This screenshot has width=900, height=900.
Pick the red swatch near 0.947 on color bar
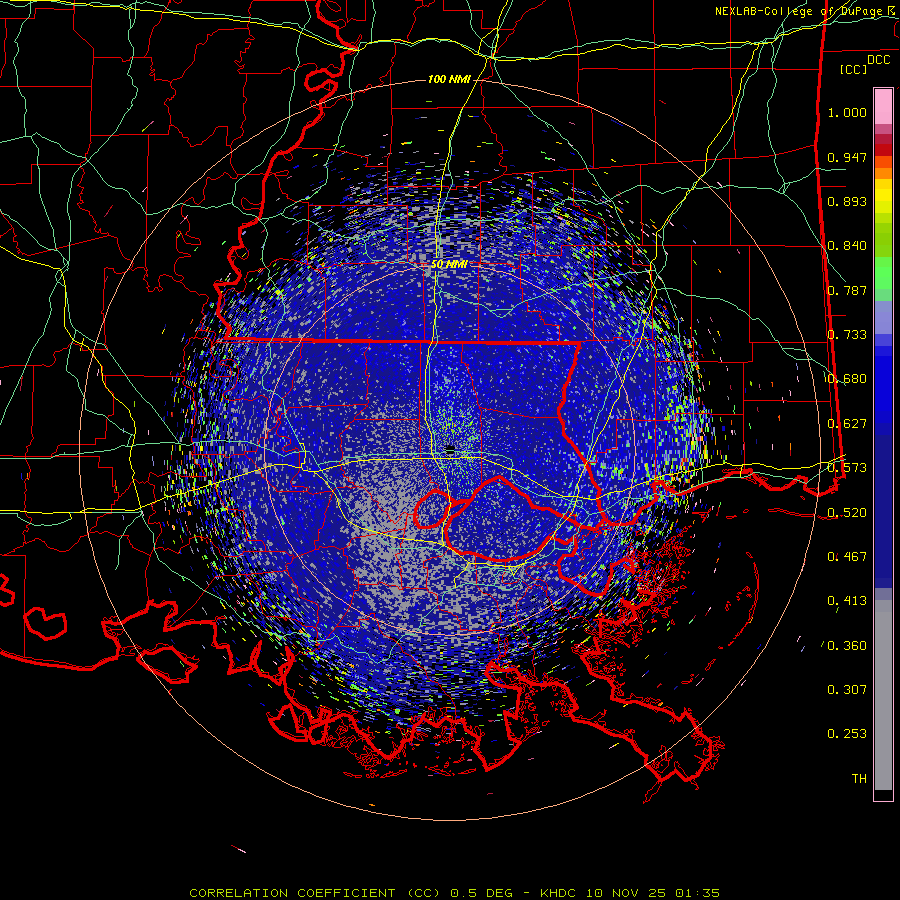click(883, 150)
